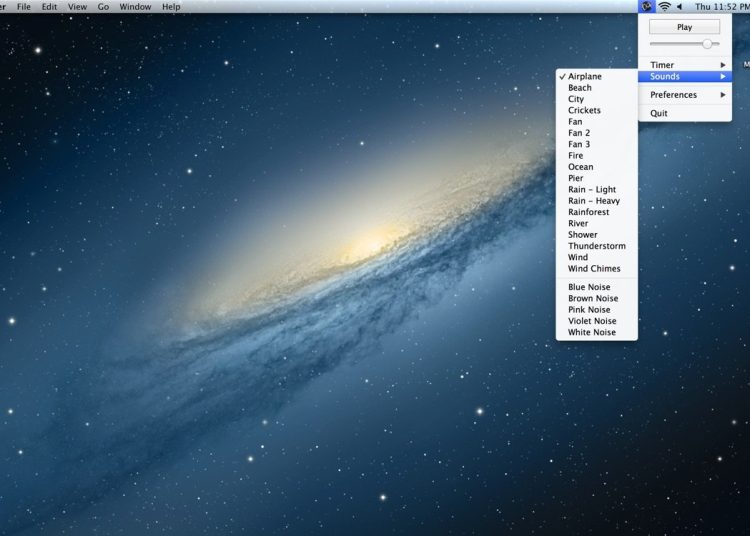Select the Fire sound
This screenshot has width=750, height=536.
(596, 155)
